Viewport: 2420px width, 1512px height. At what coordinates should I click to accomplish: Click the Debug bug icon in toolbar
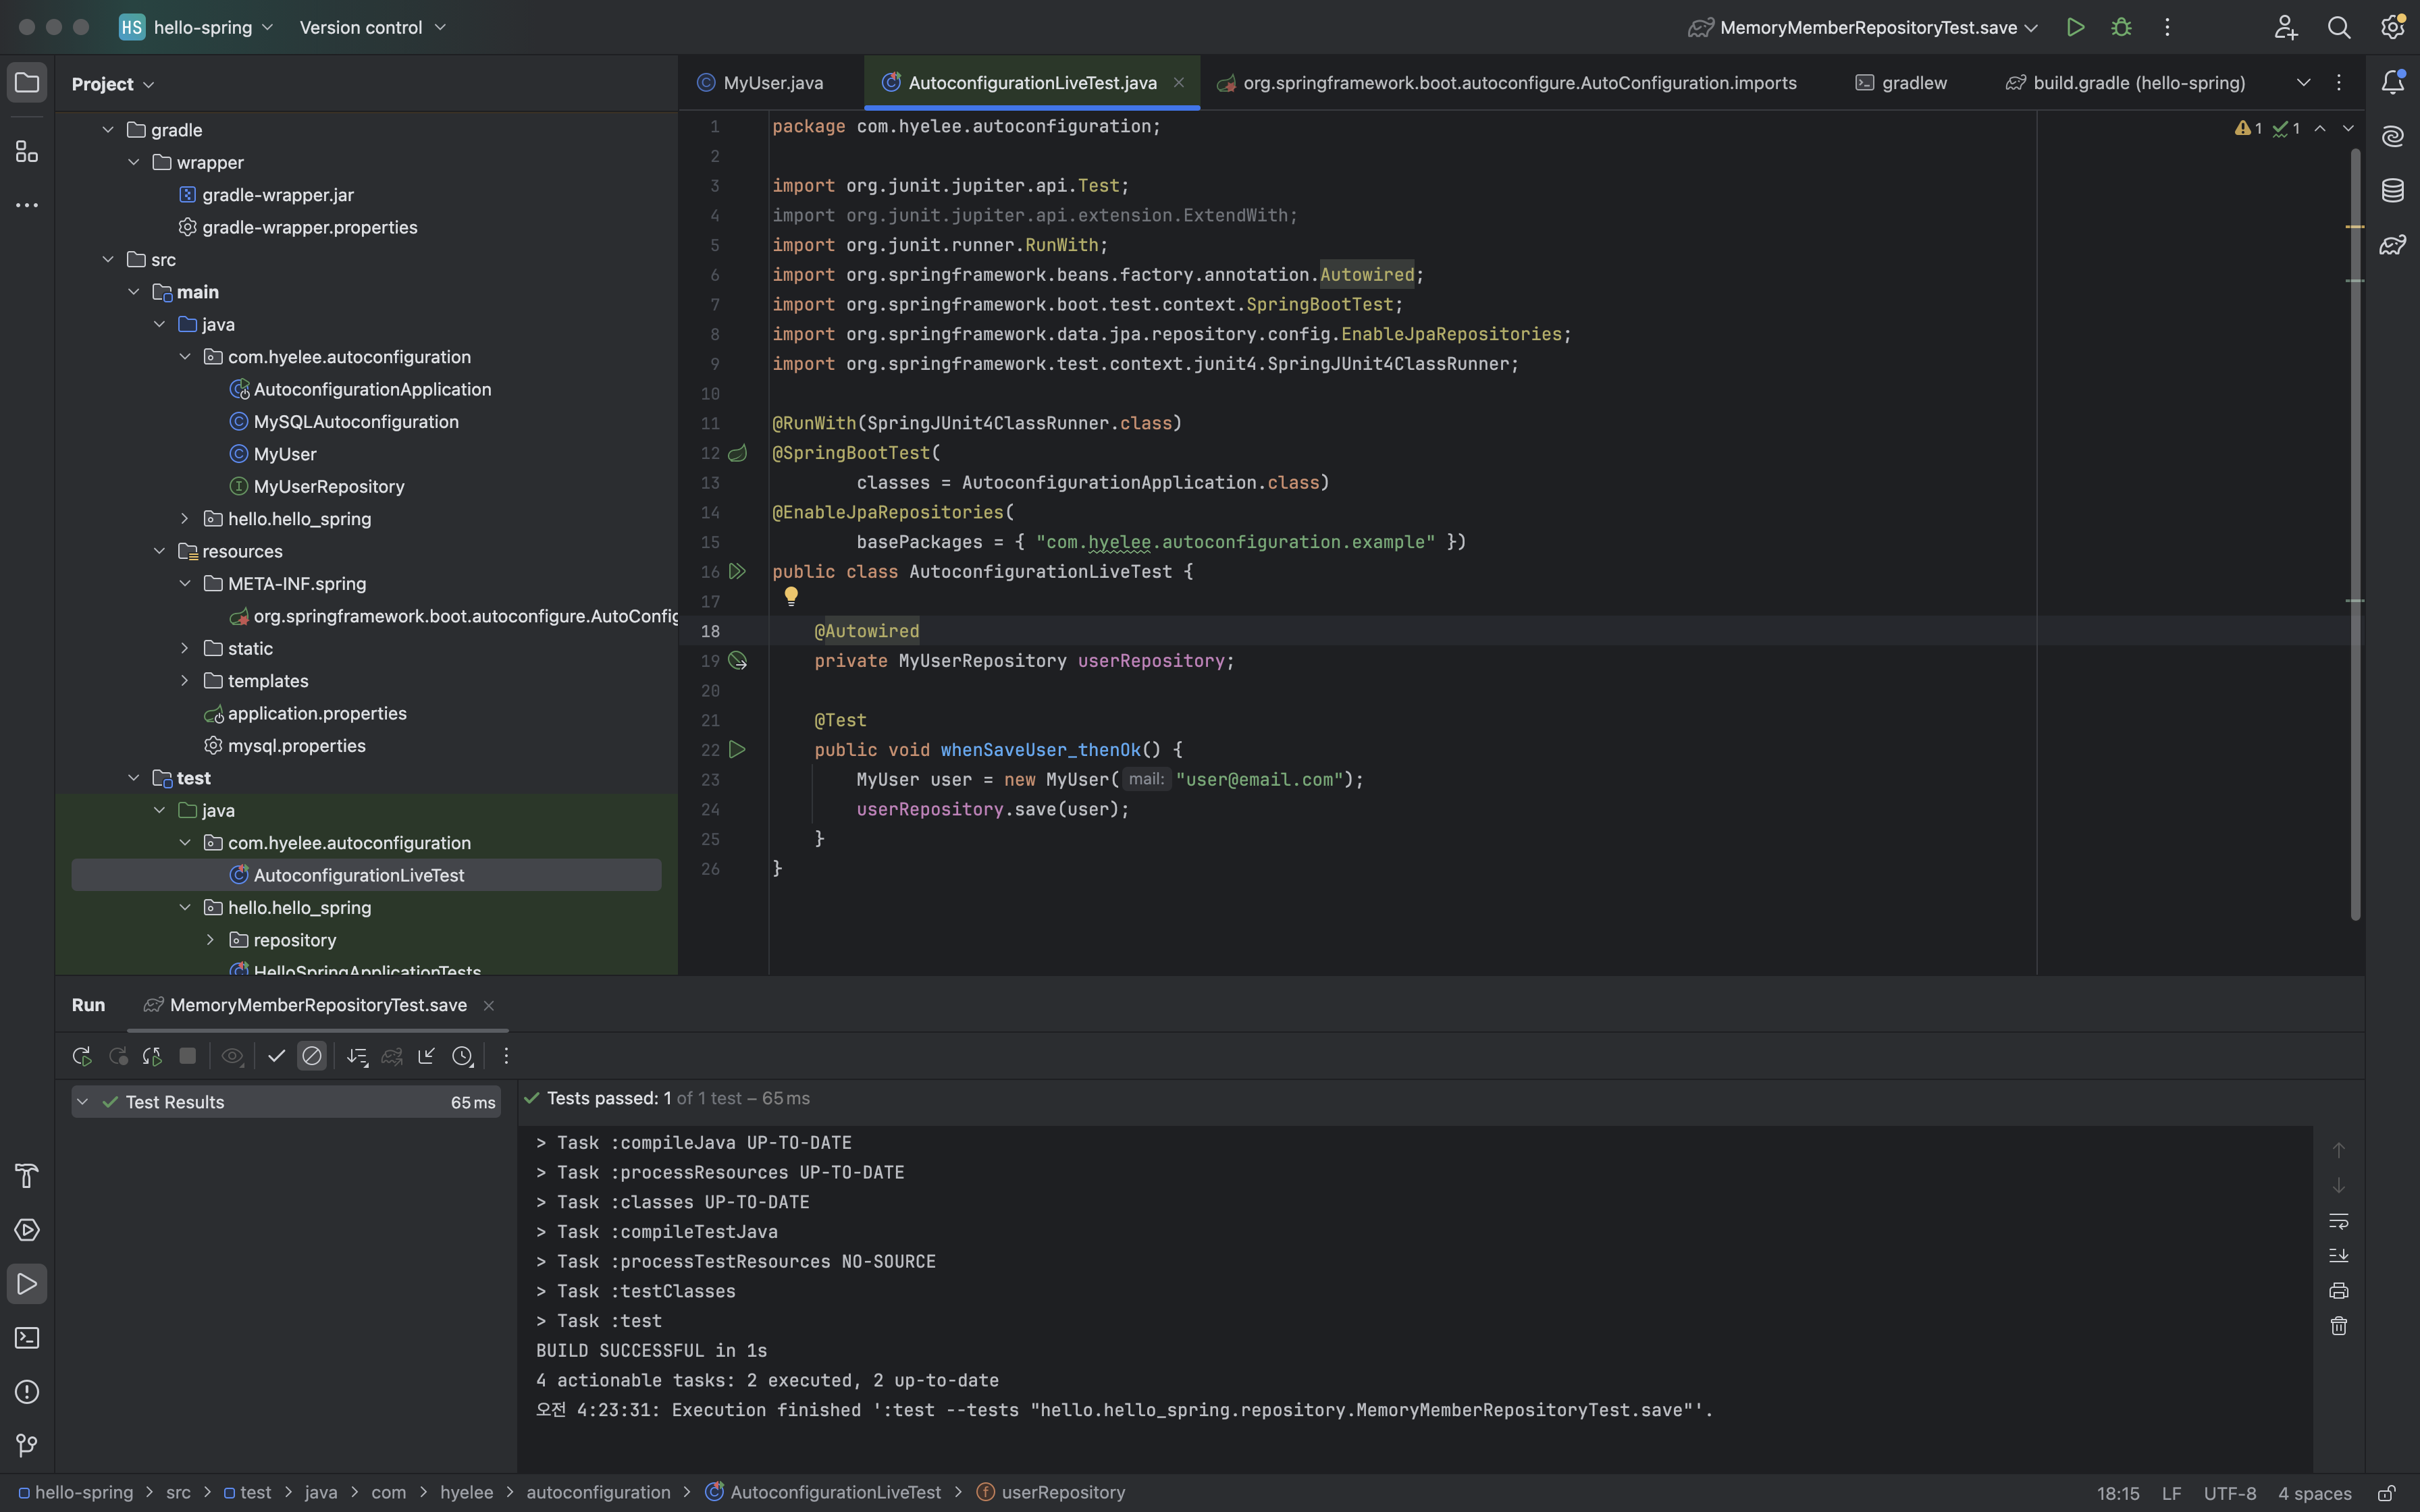[2121, 27]
